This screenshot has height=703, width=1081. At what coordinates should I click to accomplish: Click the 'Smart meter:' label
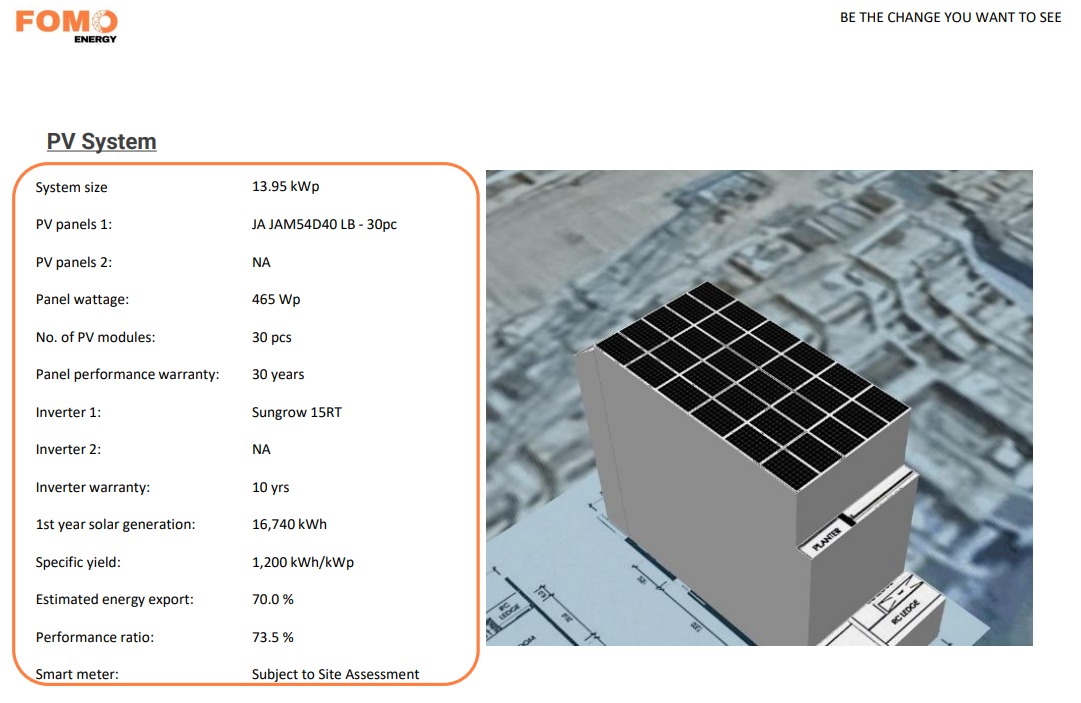point(77,675)
